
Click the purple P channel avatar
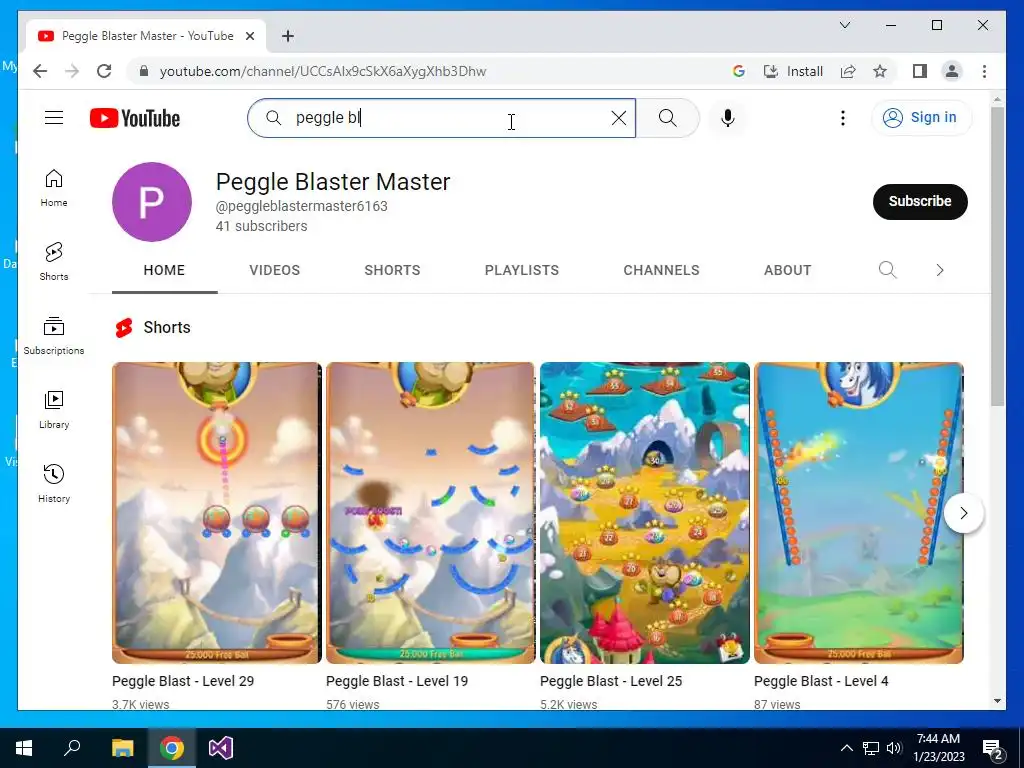pyautogui.click(x=152, y=202)
